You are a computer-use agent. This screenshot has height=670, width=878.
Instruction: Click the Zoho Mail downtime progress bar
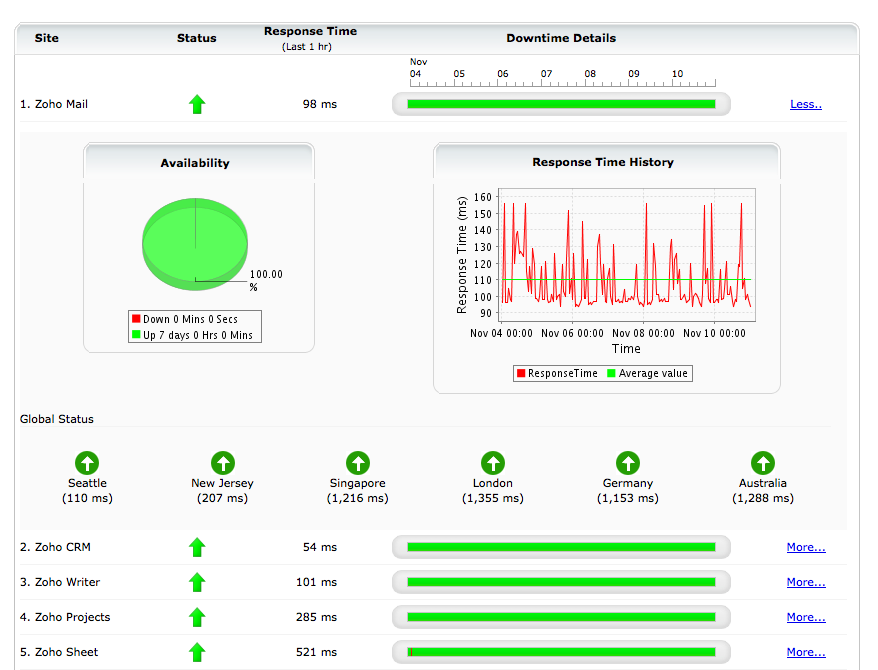tap(561, 104)
